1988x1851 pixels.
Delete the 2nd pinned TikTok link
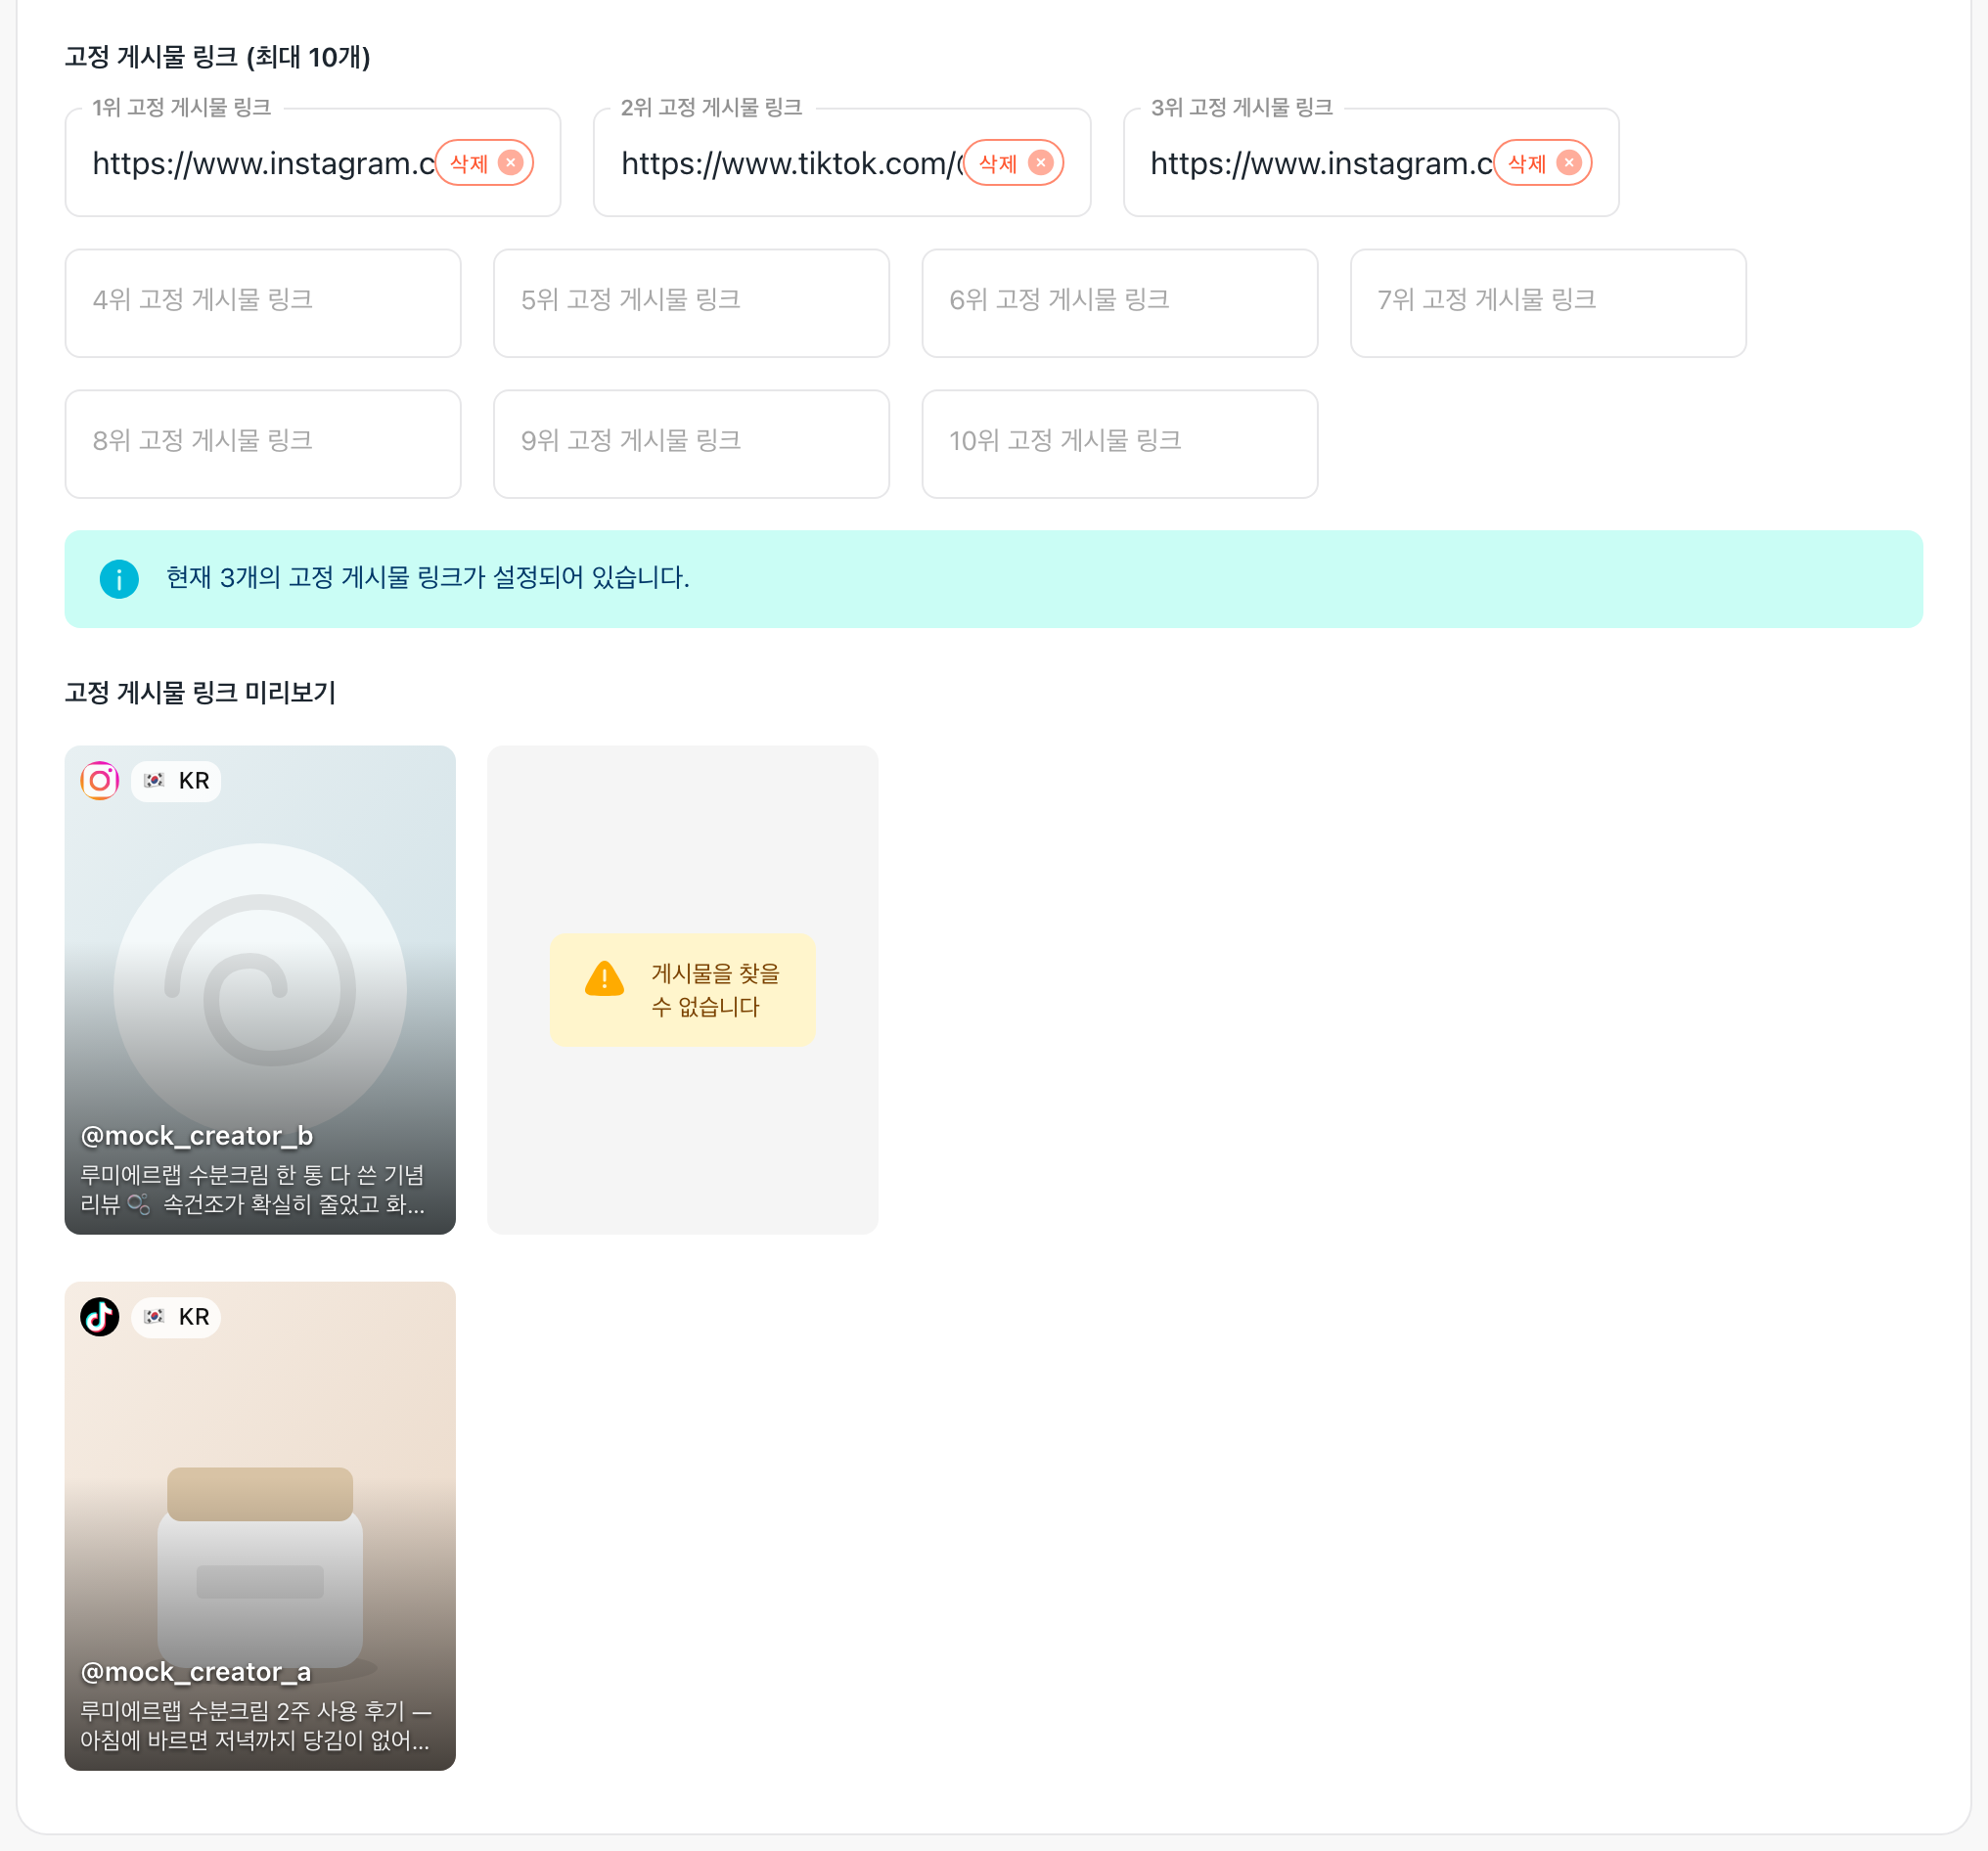1013,163
